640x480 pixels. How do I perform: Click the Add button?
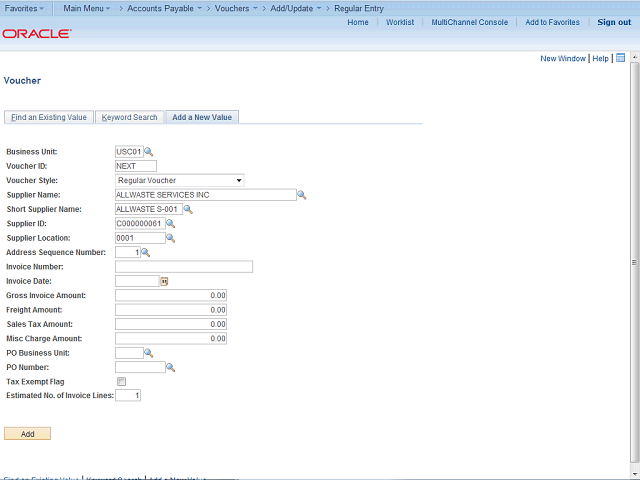point(27,434)
